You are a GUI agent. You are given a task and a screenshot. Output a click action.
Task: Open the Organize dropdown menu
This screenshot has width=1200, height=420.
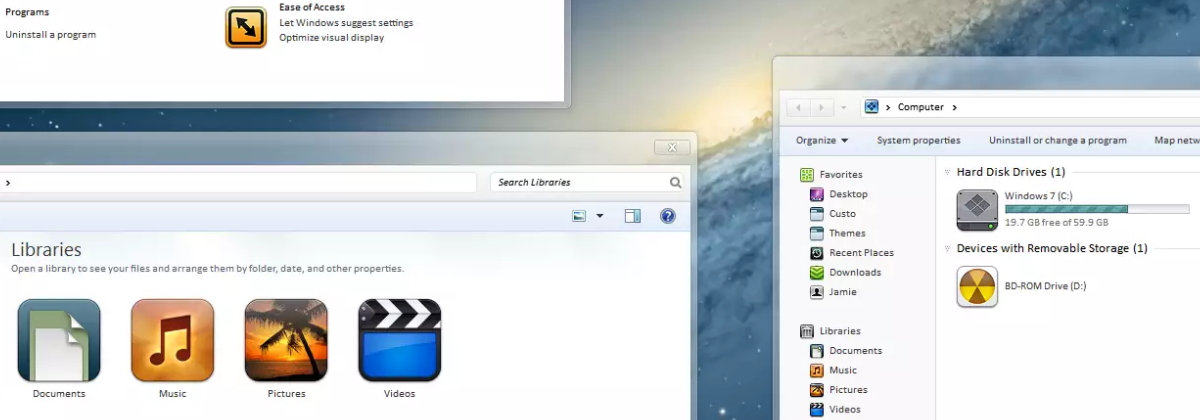coord(822,140)
